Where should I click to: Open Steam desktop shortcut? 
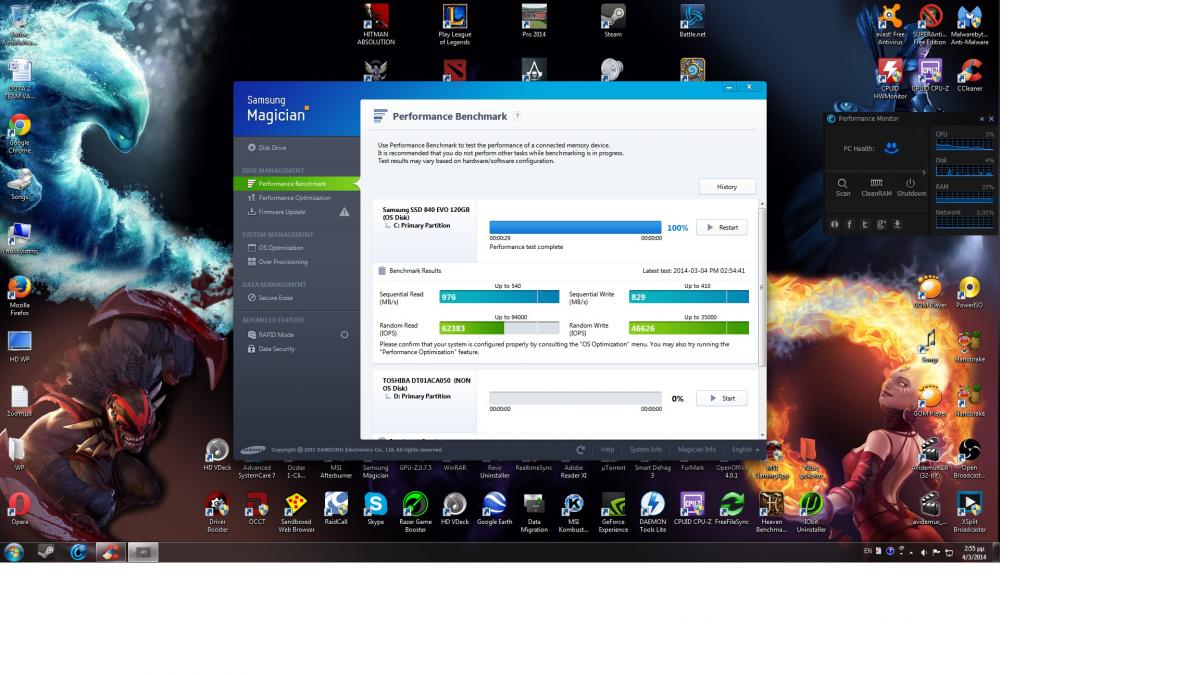[x=613, y=21]
